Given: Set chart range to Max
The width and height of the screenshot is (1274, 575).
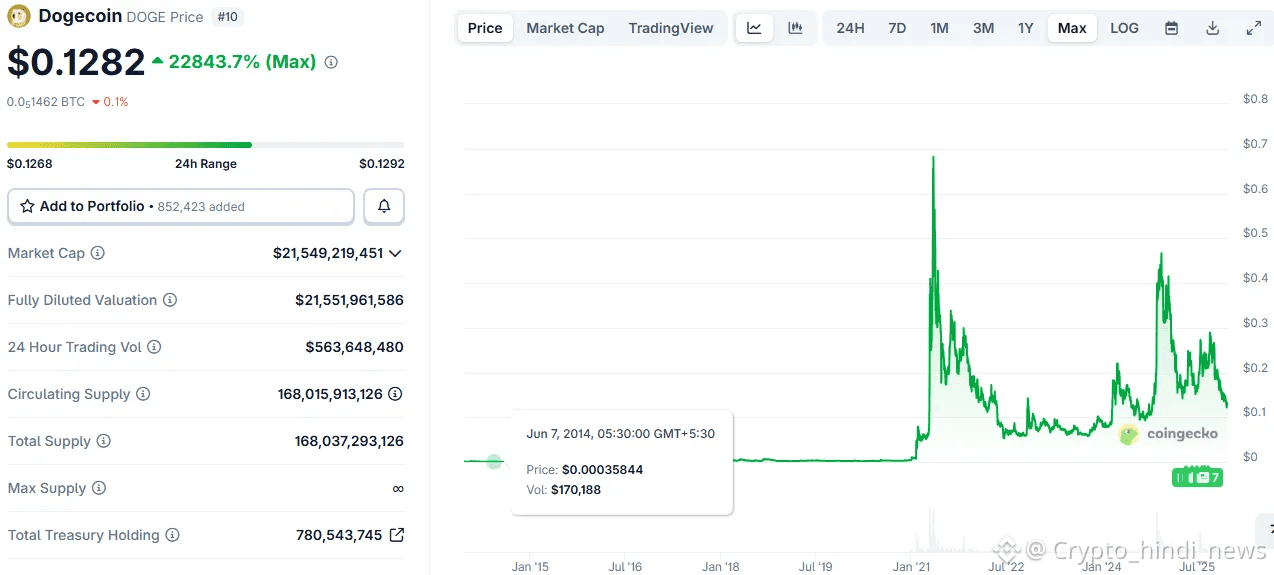Looking at the screenshot, I should [x=1072, y=28].
